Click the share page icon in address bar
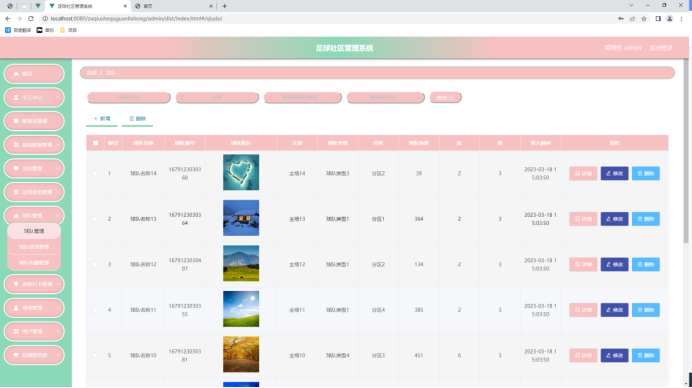692x388 pixels. pyautogui.click(x=632, y=19)
